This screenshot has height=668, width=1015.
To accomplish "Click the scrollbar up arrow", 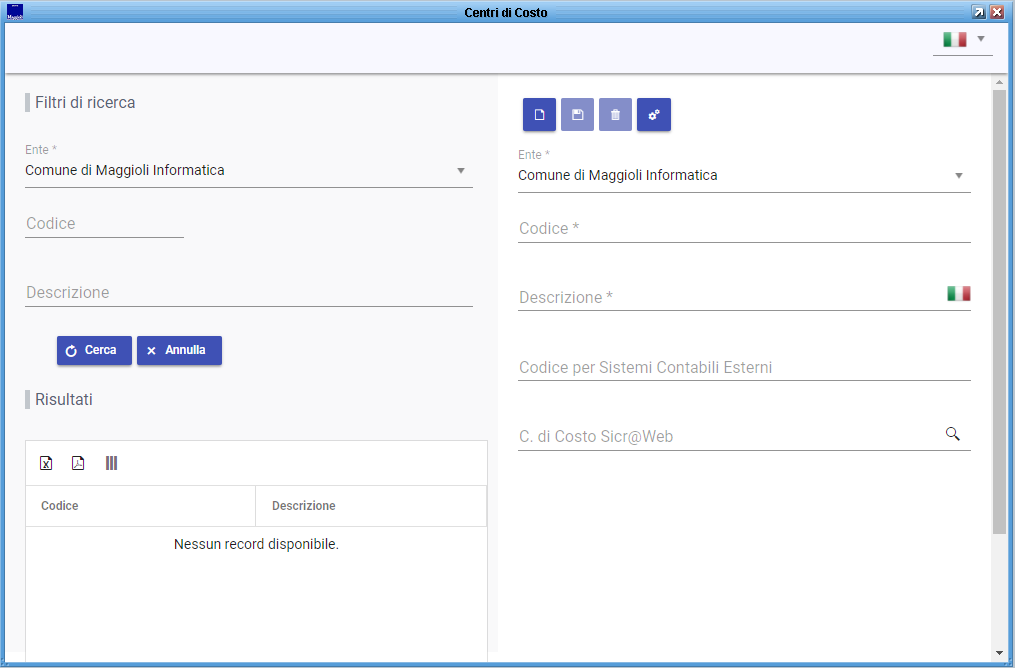I will [x=999, y=82].
